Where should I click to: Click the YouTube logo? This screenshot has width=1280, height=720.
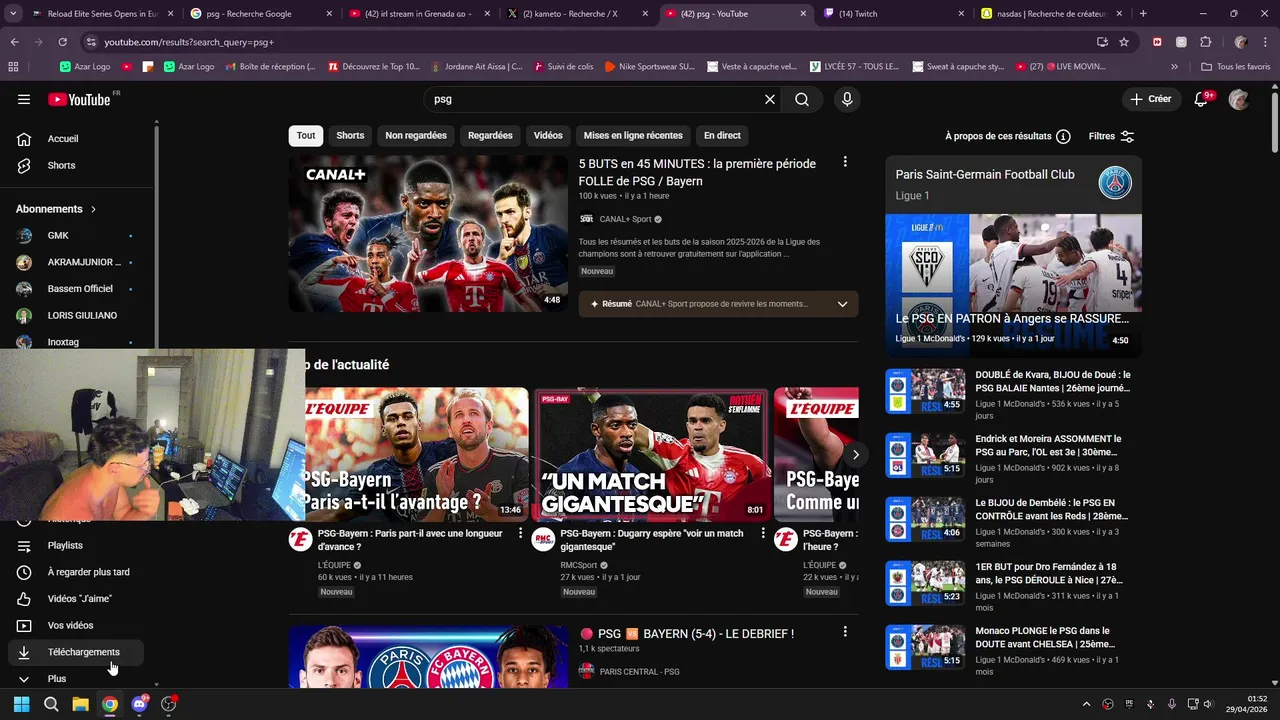(x=80, y=99)
